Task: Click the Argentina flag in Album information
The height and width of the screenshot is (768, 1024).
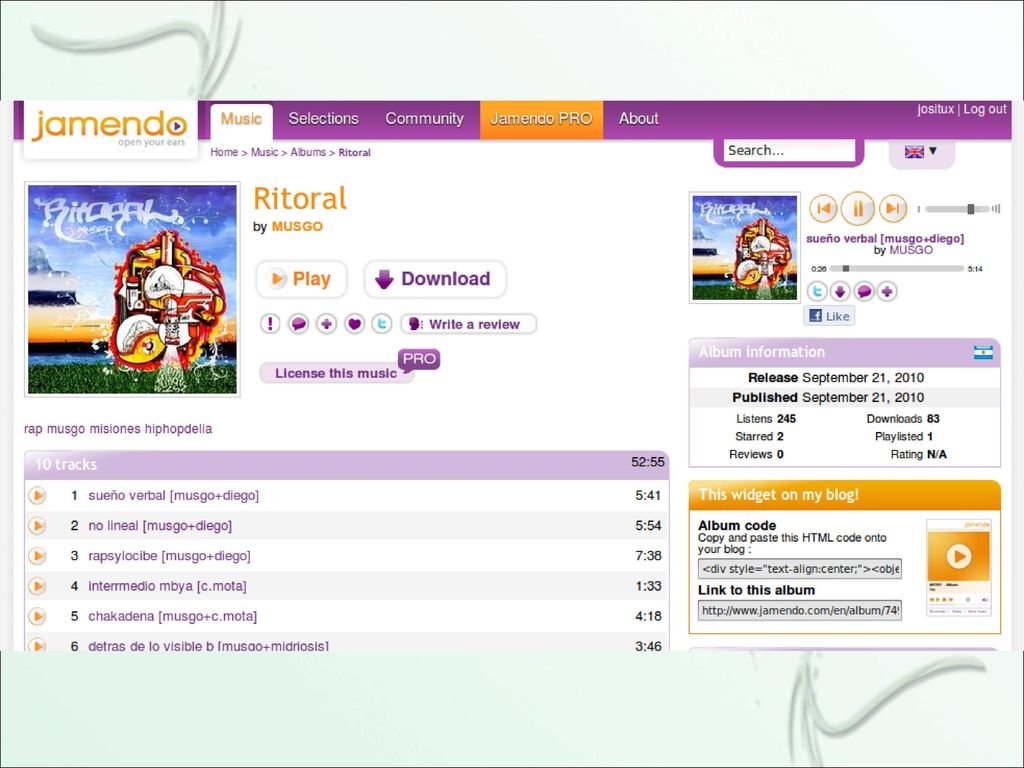Action: [x=983, y=352]
